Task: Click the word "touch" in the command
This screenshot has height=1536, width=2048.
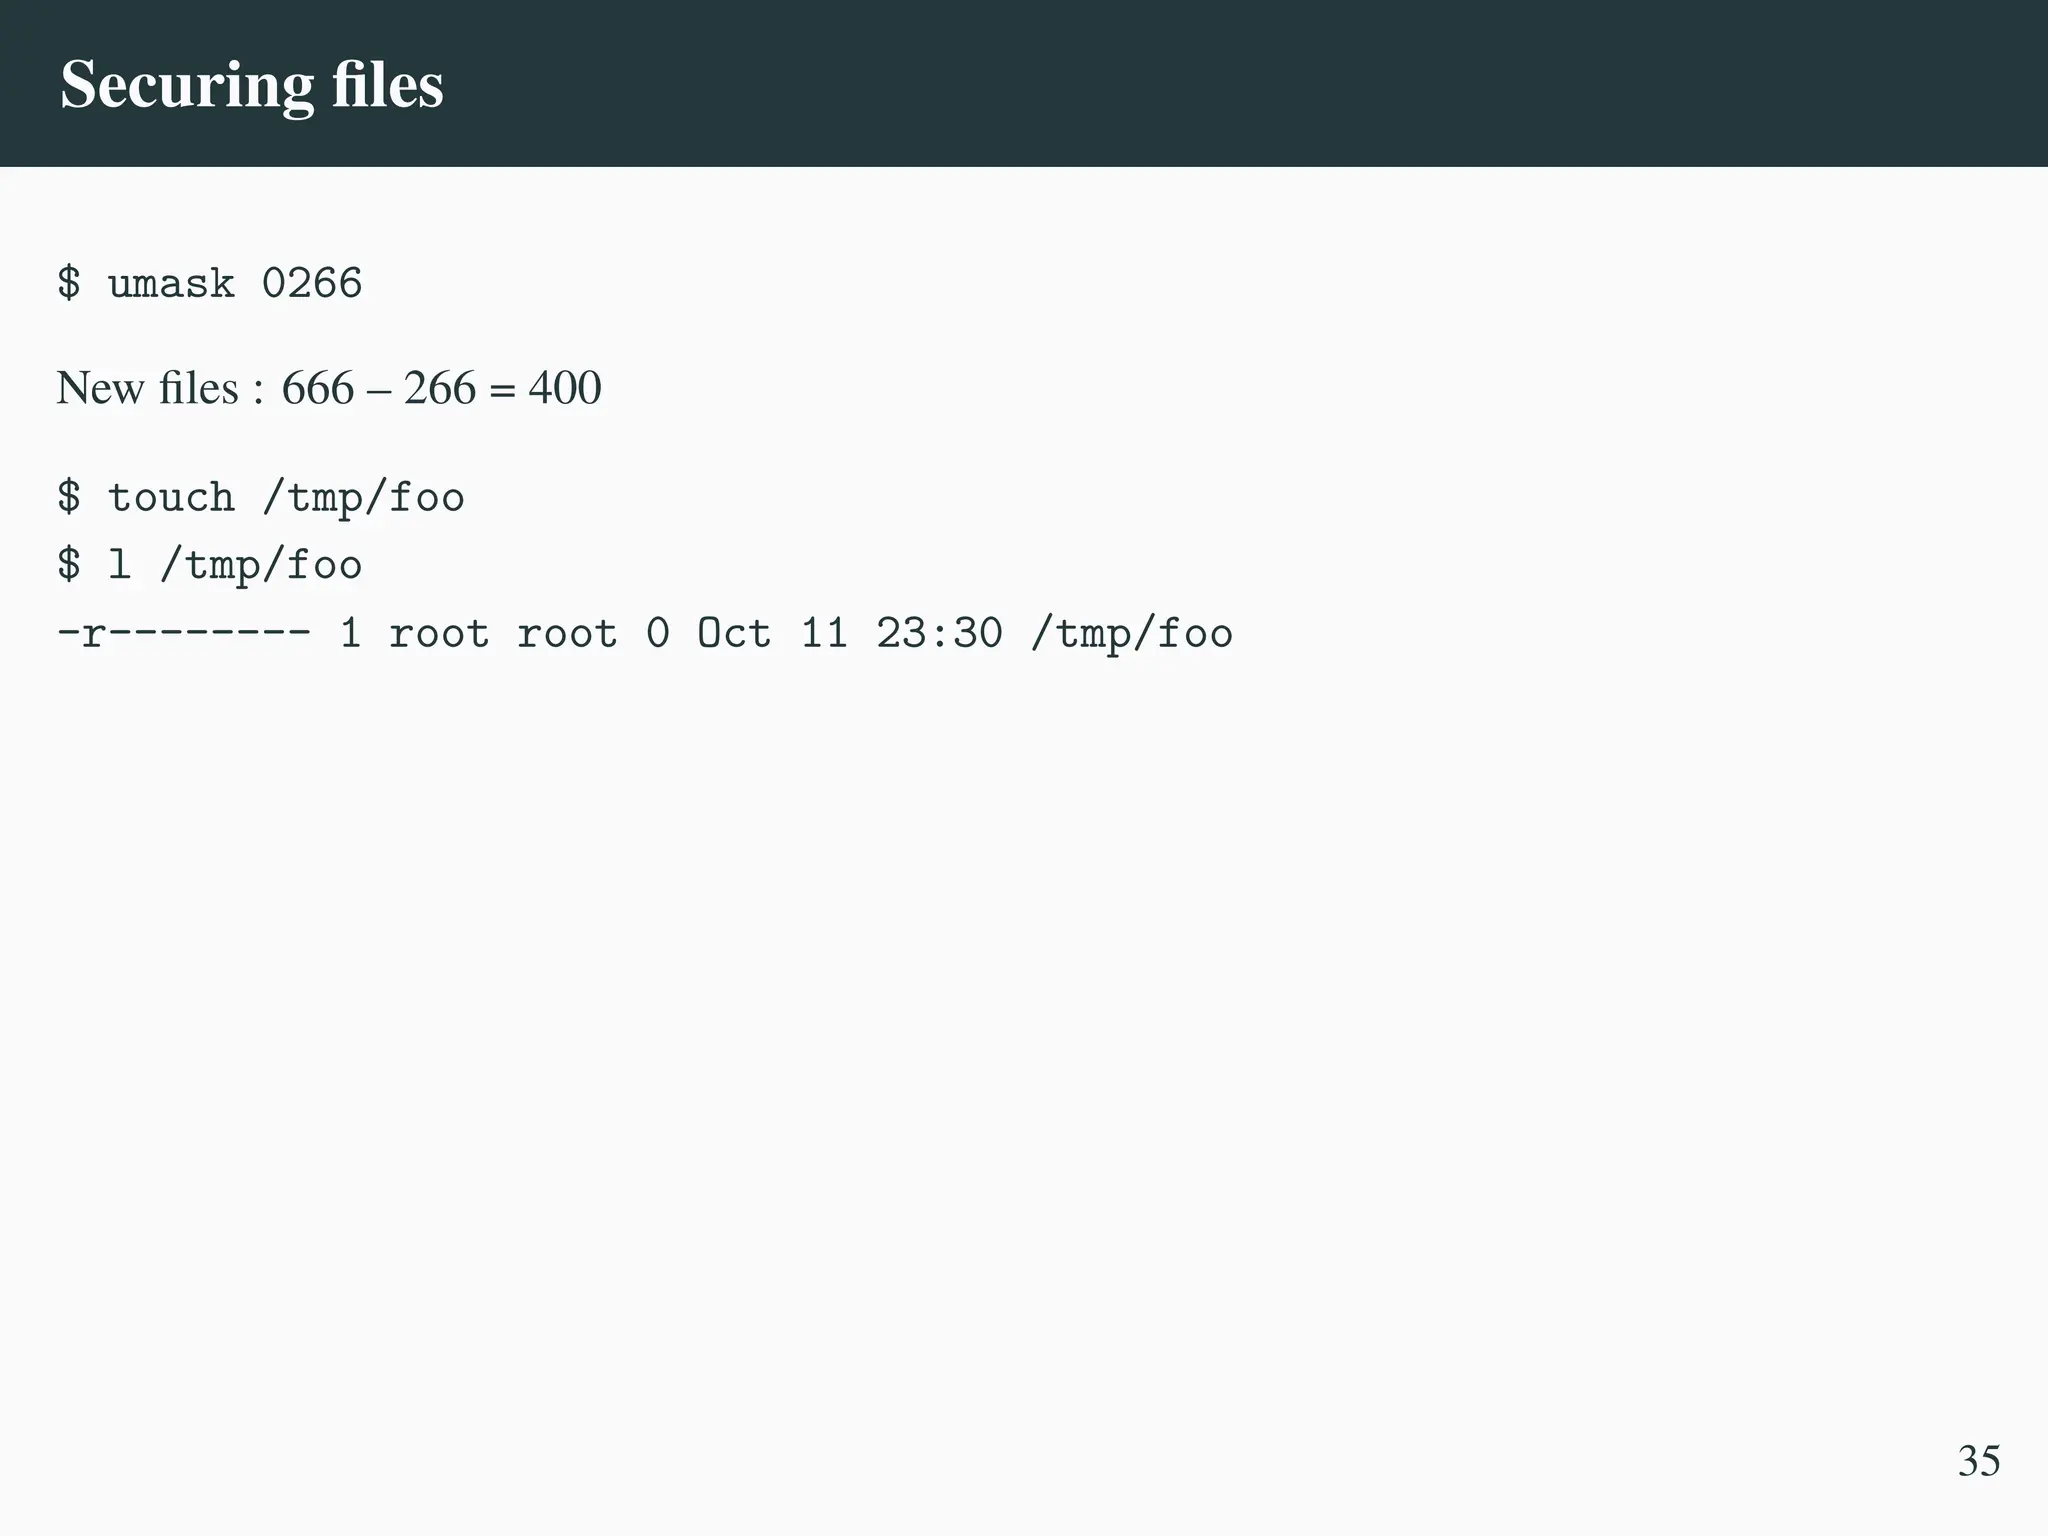Action: [x=171, y=498]
